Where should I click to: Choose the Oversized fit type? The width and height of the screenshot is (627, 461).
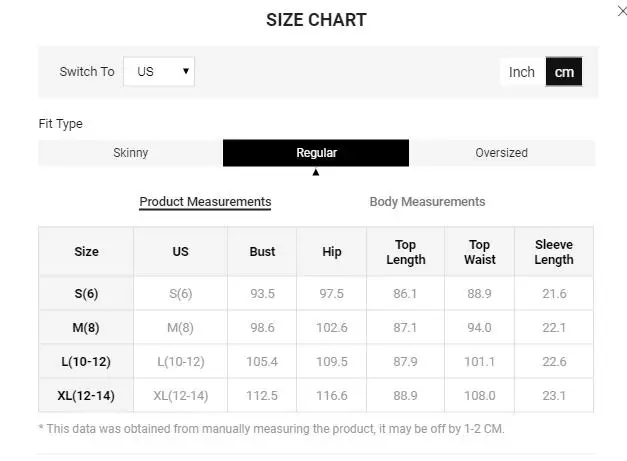coord(501,153)
